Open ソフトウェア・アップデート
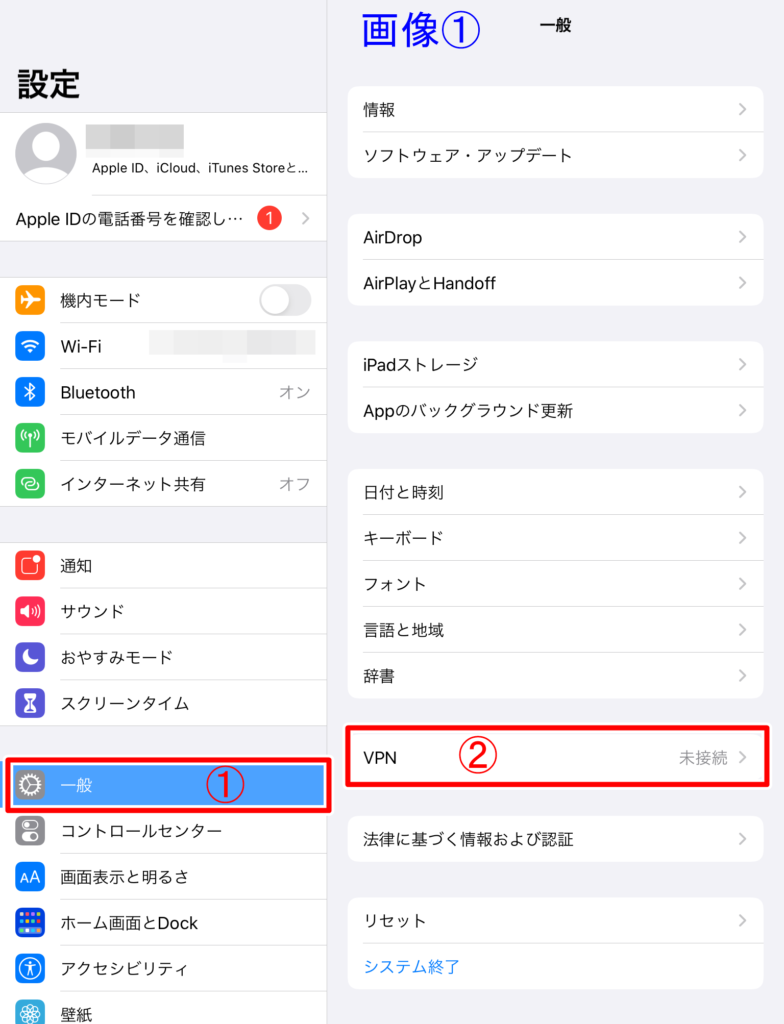Screen dimensions: 784x1024 [x=555, y=155]
